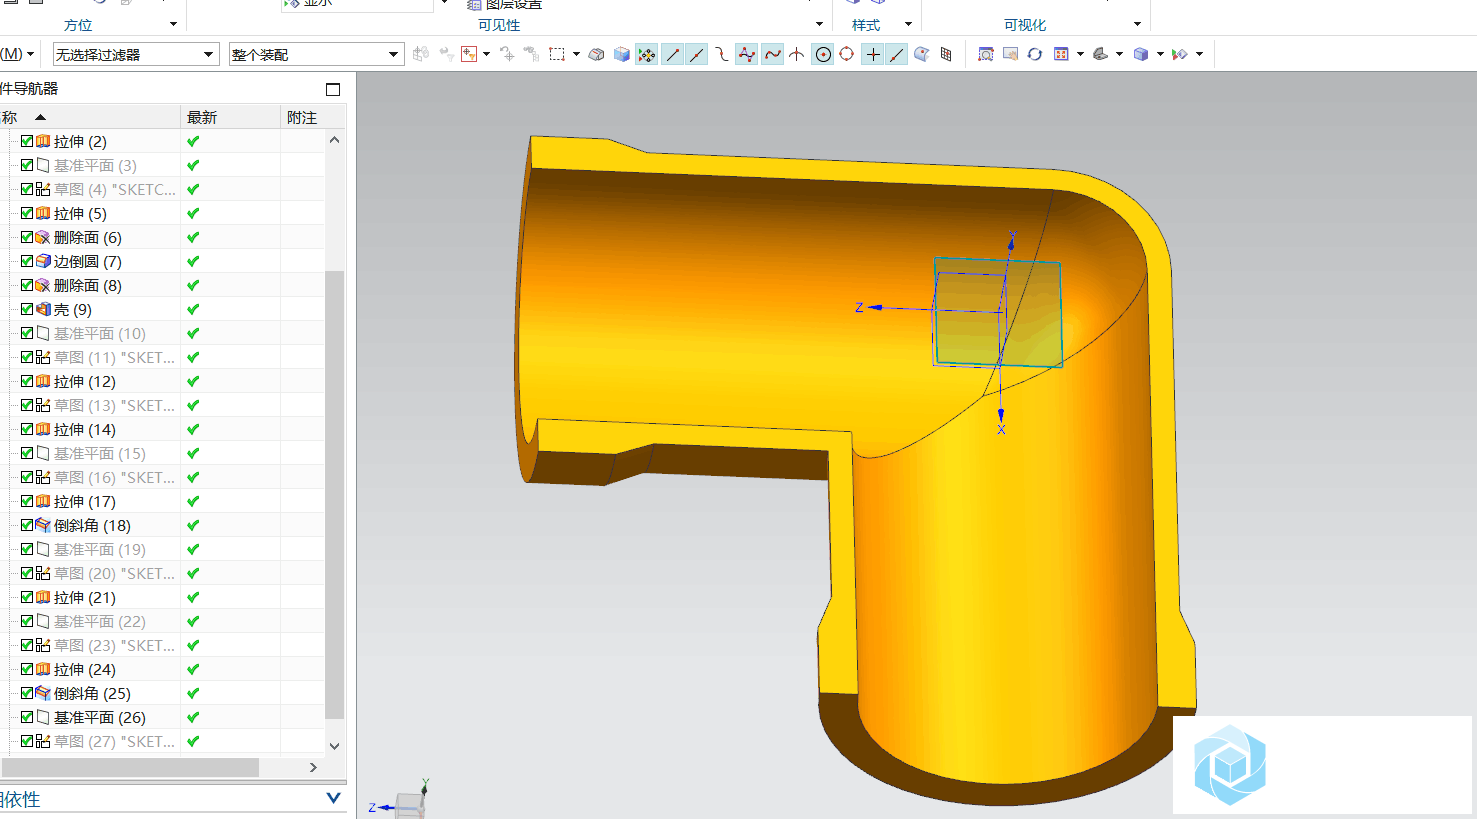
Task: Toggle Point on Face snap icon
Action: click(922, 54)
